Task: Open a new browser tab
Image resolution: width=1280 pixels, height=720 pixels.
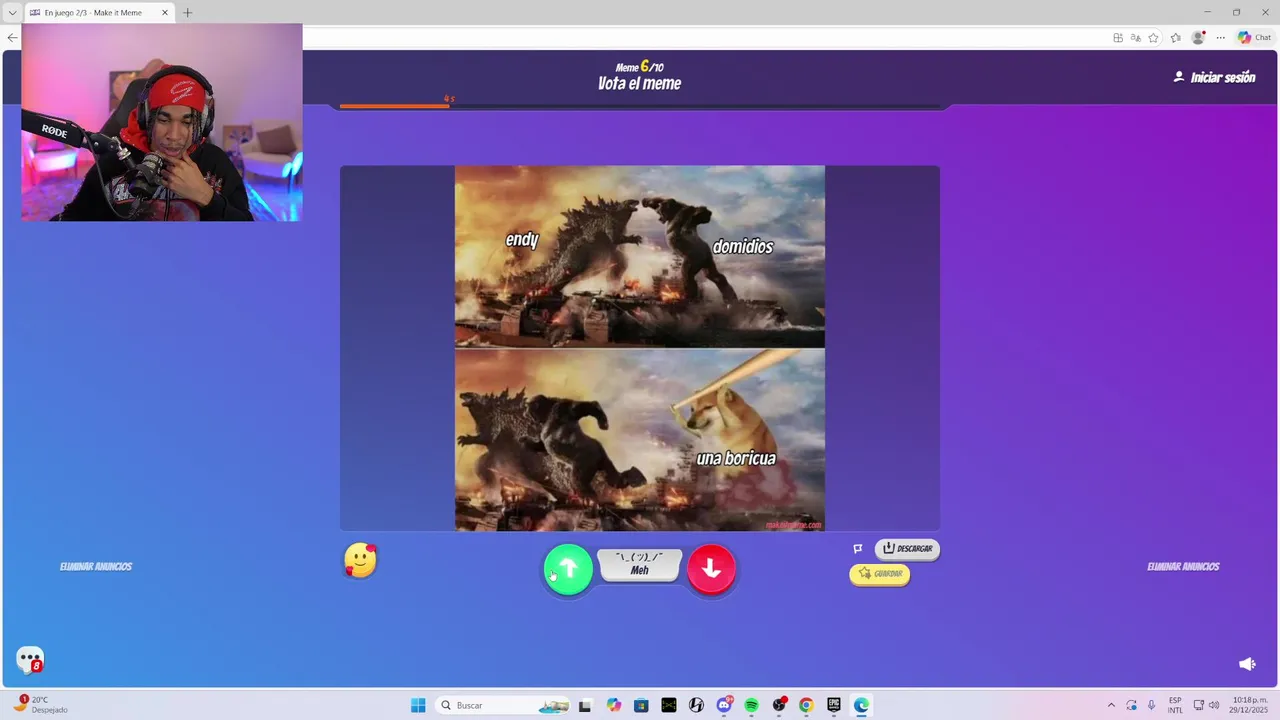Action: (187, 13)
